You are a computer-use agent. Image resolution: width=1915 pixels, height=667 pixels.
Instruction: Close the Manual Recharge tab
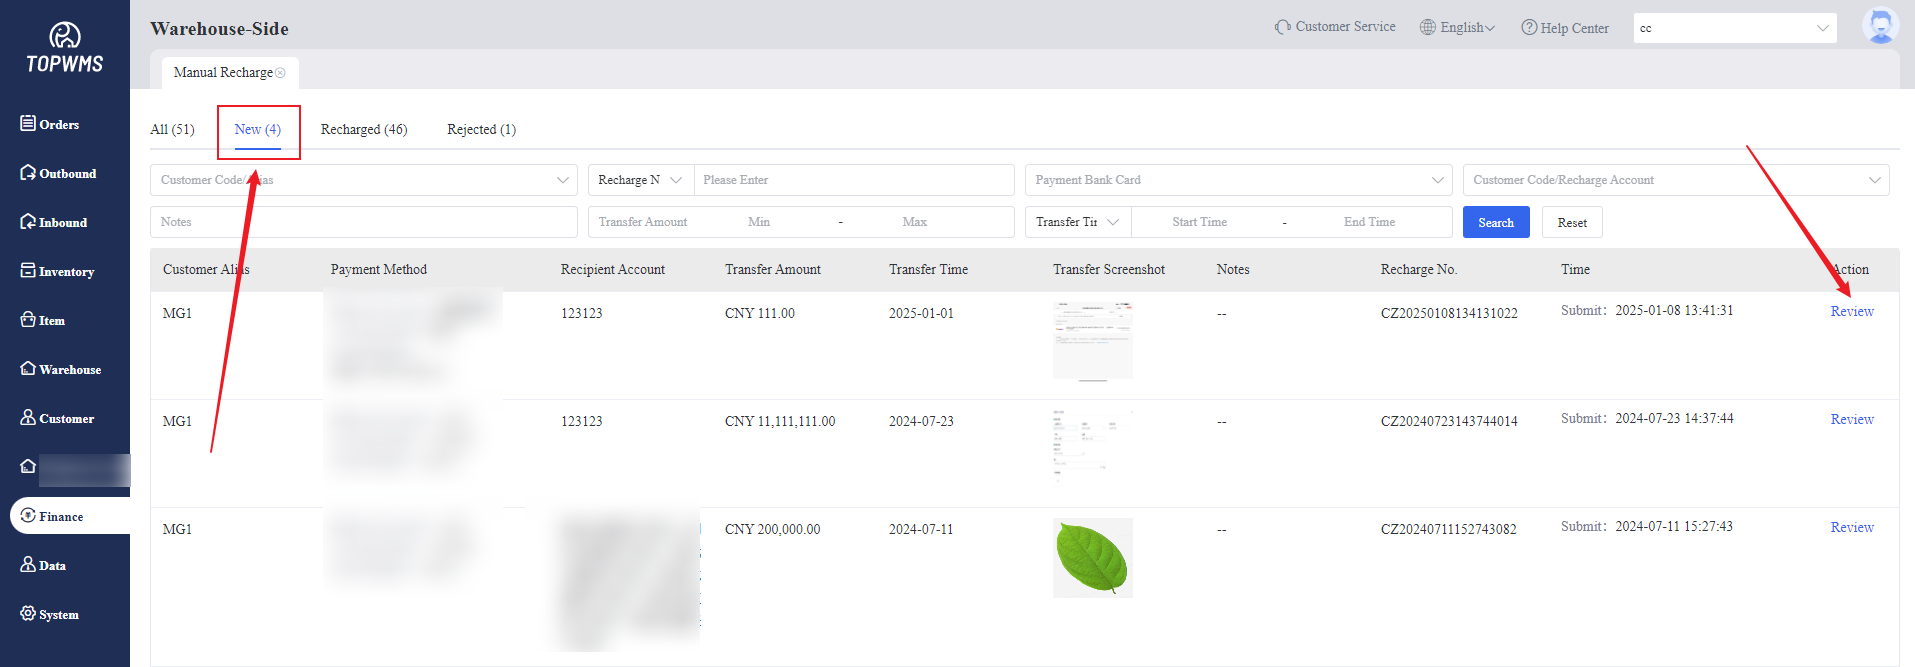281,73
